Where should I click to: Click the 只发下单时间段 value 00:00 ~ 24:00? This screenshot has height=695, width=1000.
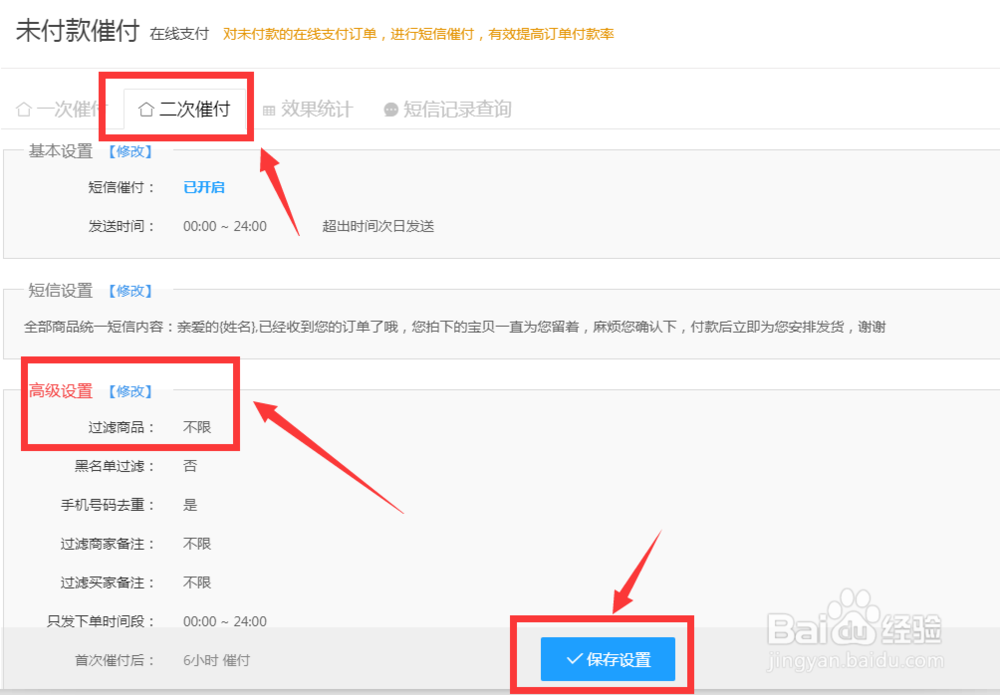pos(224,622)
